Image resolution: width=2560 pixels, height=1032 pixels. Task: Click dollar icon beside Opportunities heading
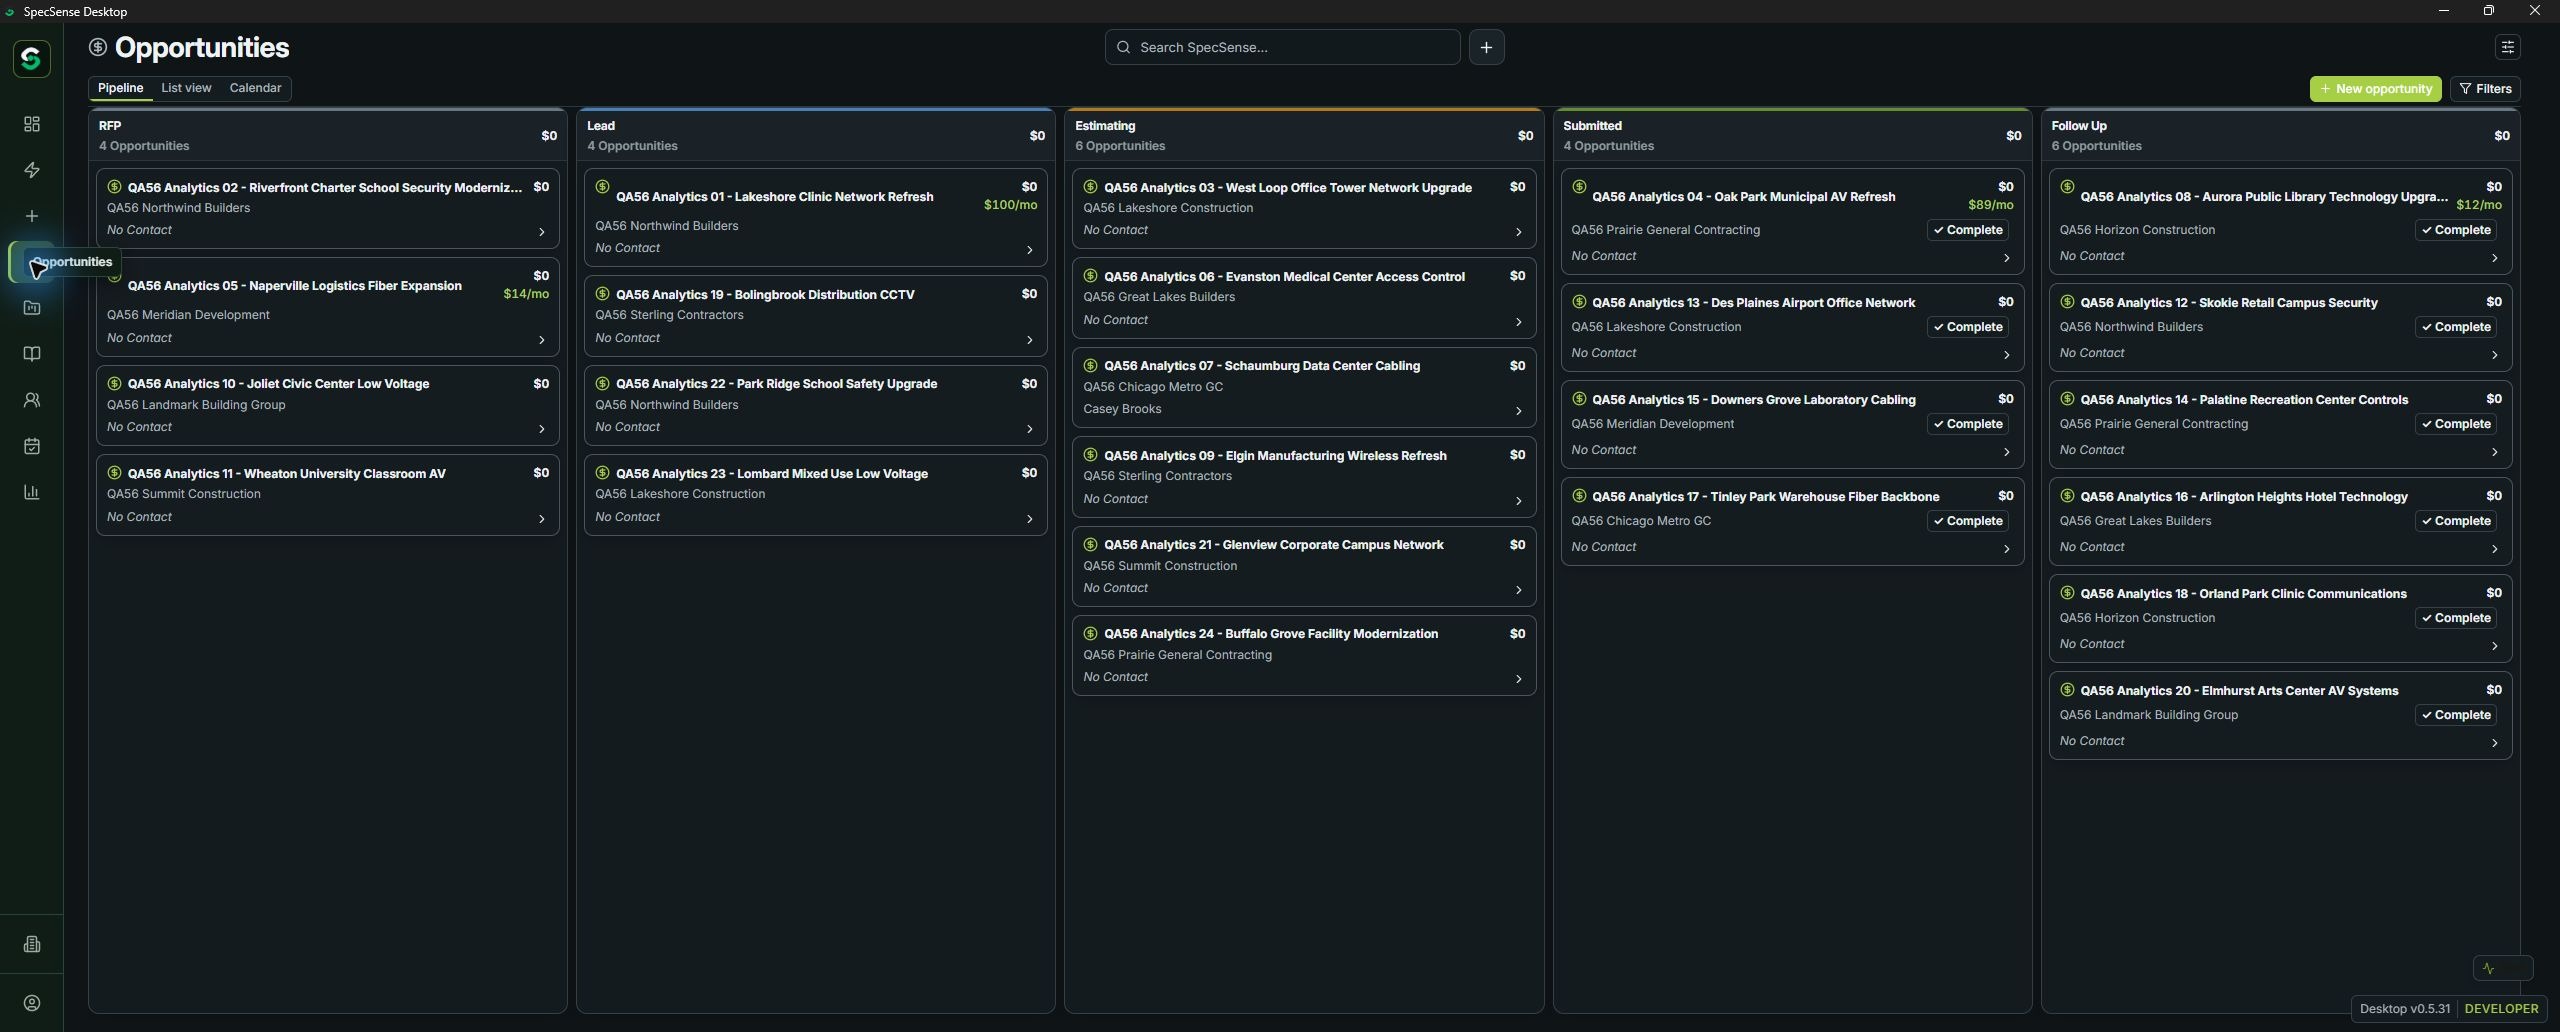(97, 47)
